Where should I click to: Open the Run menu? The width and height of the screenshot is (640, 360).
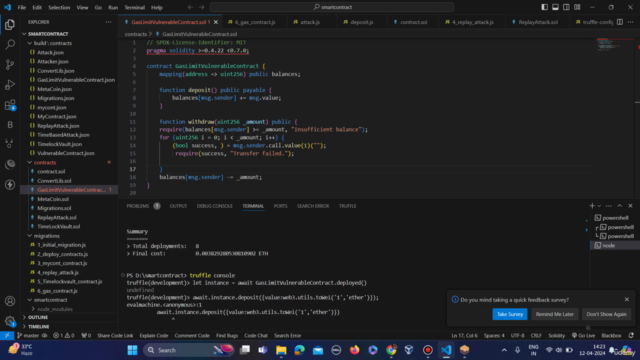[113, 7]
